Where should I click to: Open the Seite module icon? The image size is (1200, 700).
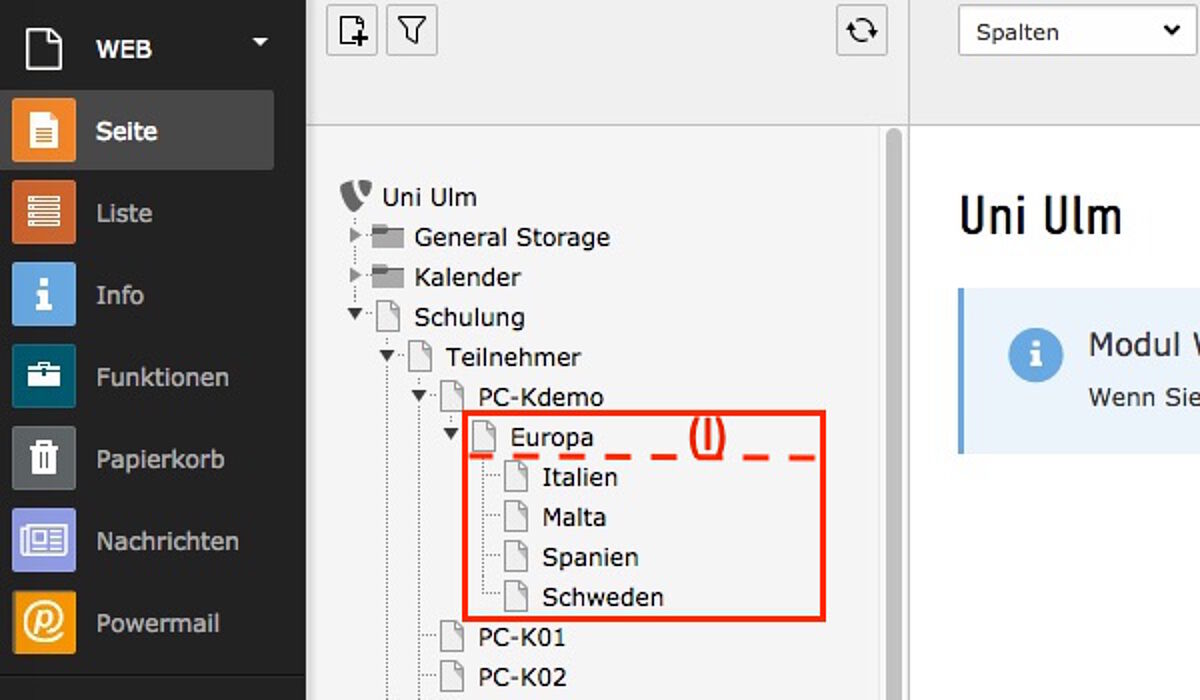pos(44,130)
